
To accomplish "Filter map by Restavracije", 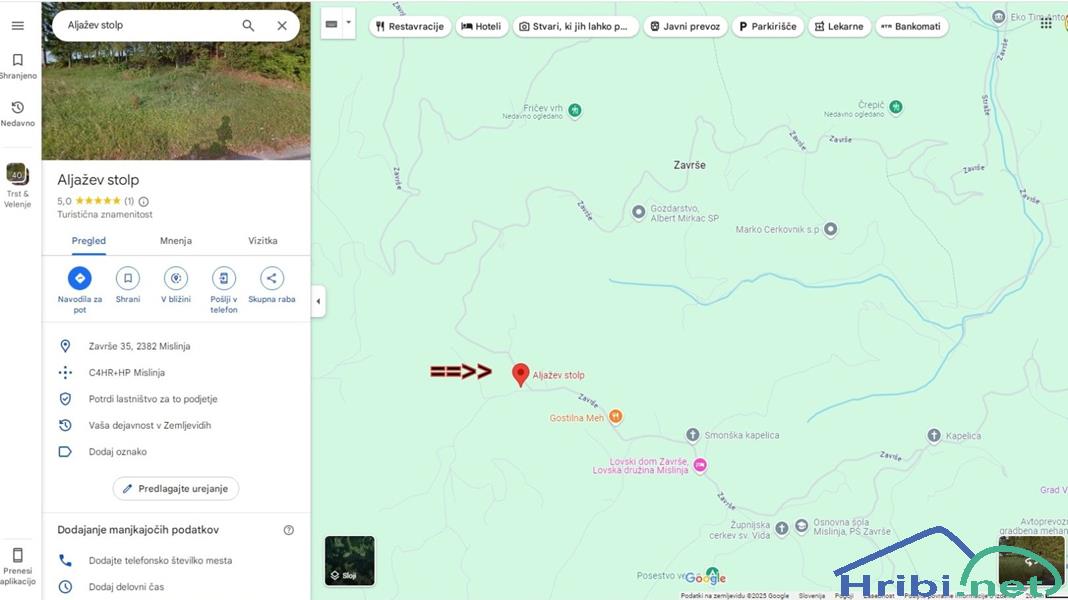I will coord(409,27).
